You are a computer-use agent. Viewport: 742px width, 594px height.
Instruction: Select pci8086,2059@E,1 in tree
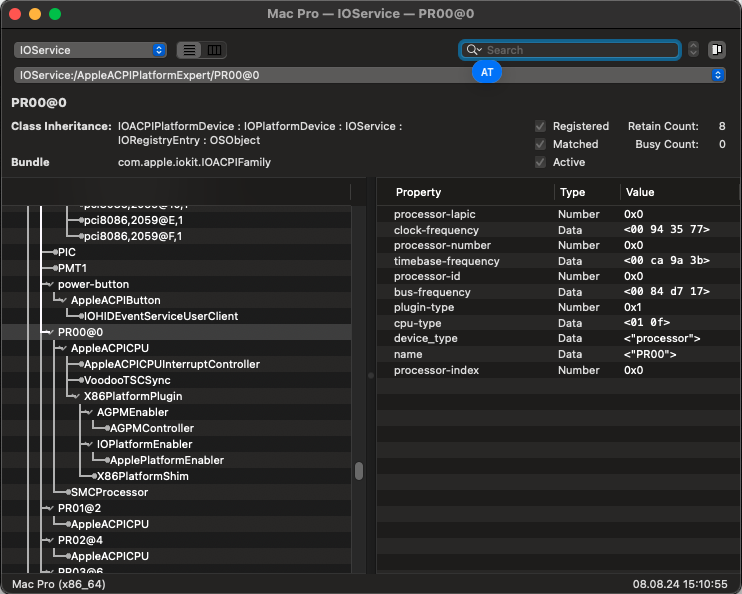[x=133, y=221]
